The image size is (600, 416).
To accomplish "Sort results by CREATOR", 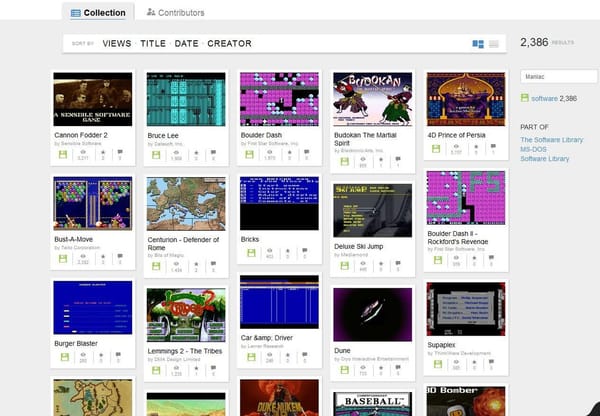I will 230,44.
